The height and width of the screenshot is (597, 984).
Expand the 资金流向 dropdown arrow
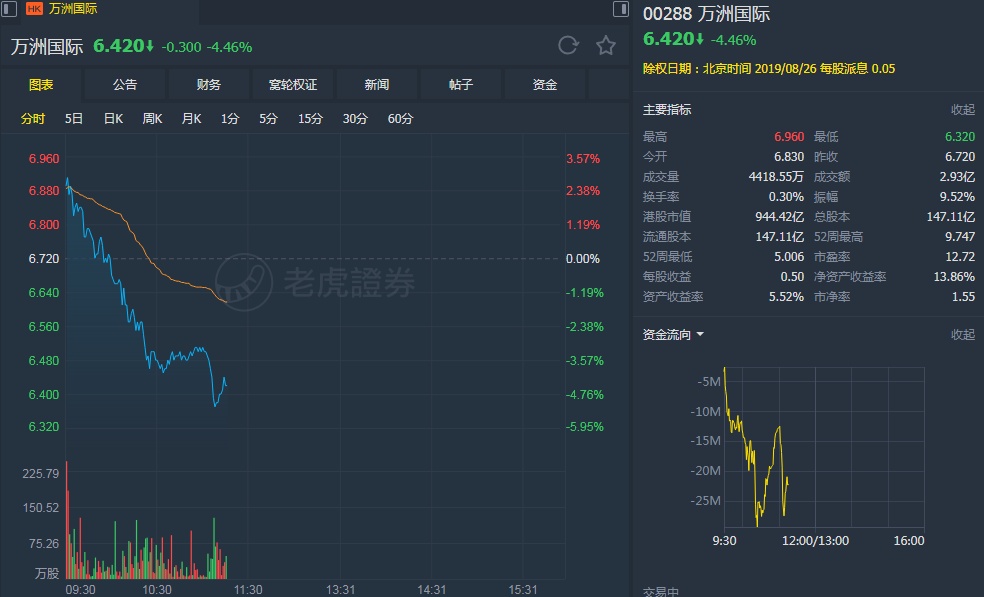pos(700,335)
